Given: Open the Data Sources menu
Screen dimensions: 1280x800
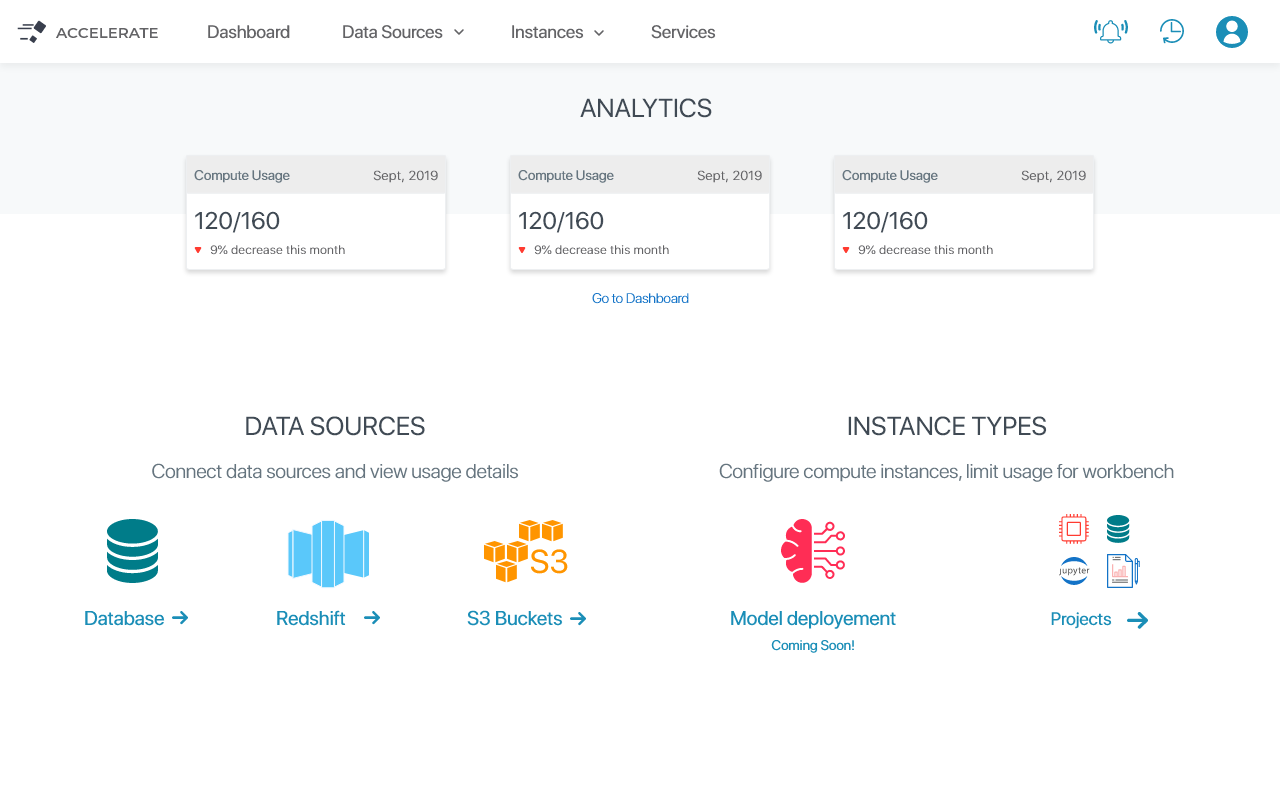Looking at the screenshot, I should click(x=392, y=32).
